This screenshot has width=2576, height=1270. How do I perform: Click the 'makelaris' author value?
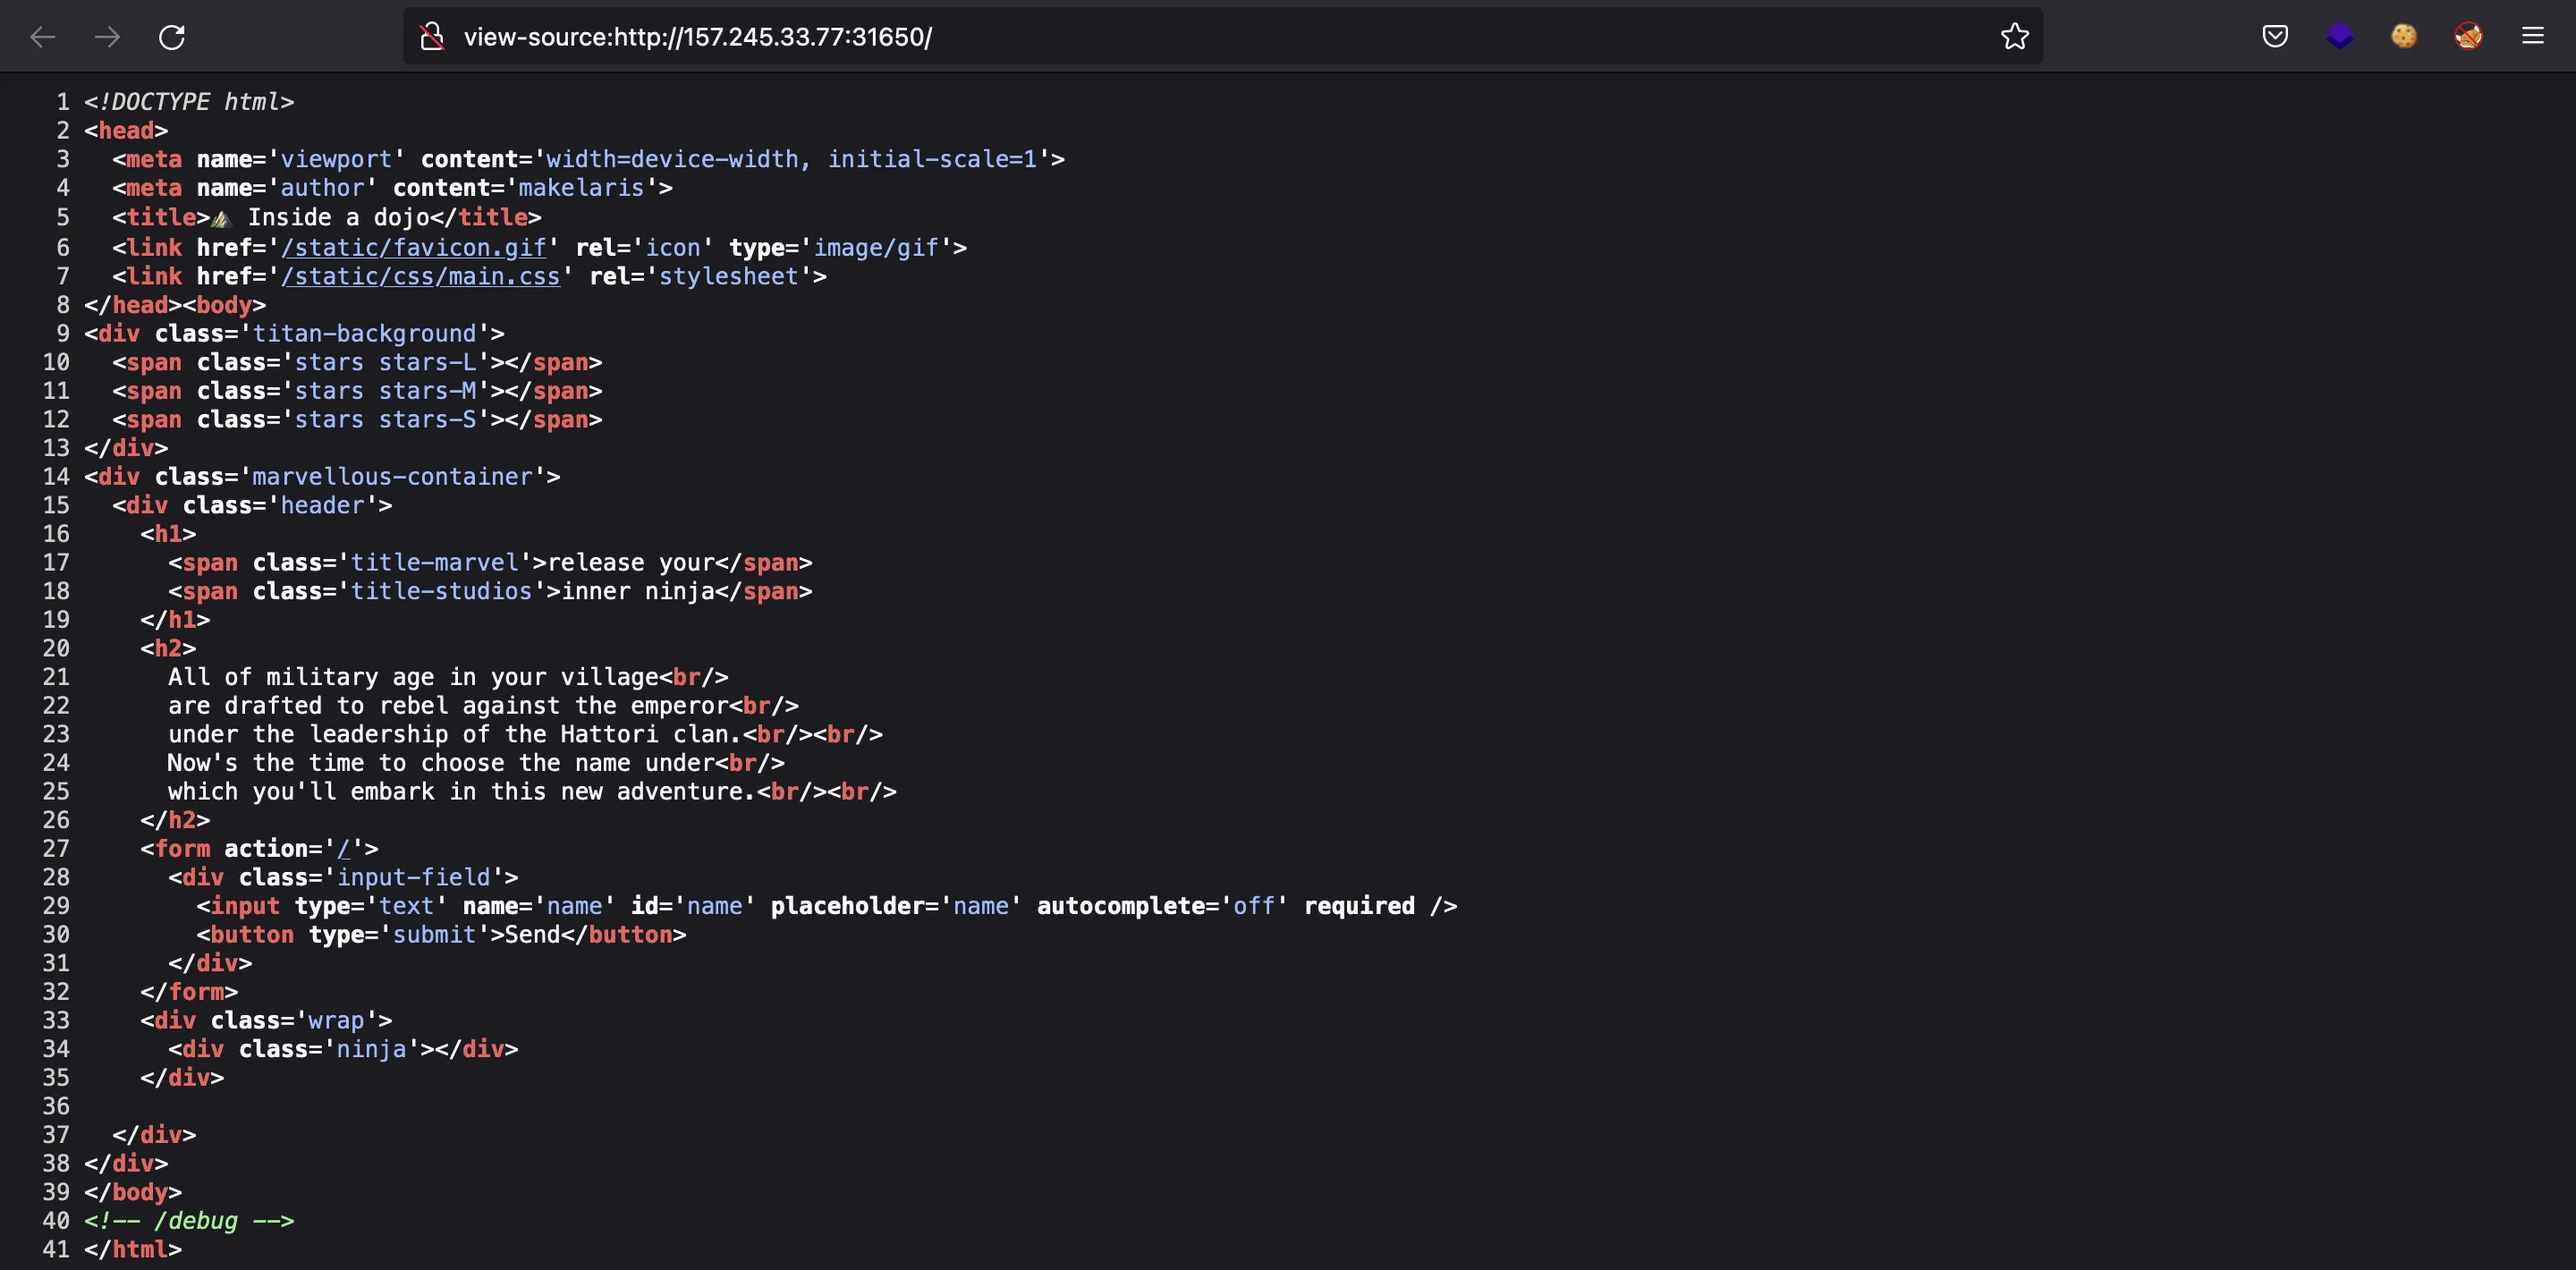click(x=581, y=188)
